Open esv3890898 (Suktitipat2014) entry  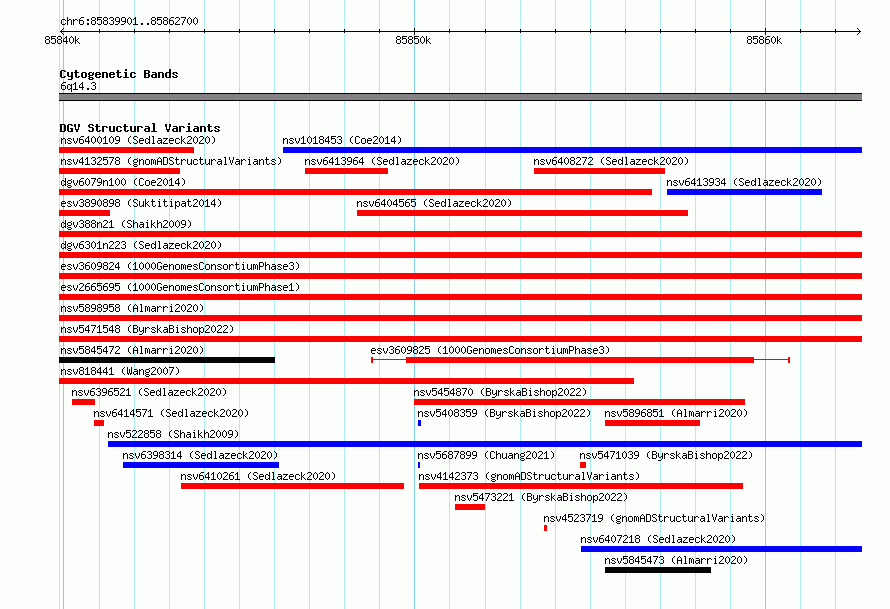[x=141, y=203]
